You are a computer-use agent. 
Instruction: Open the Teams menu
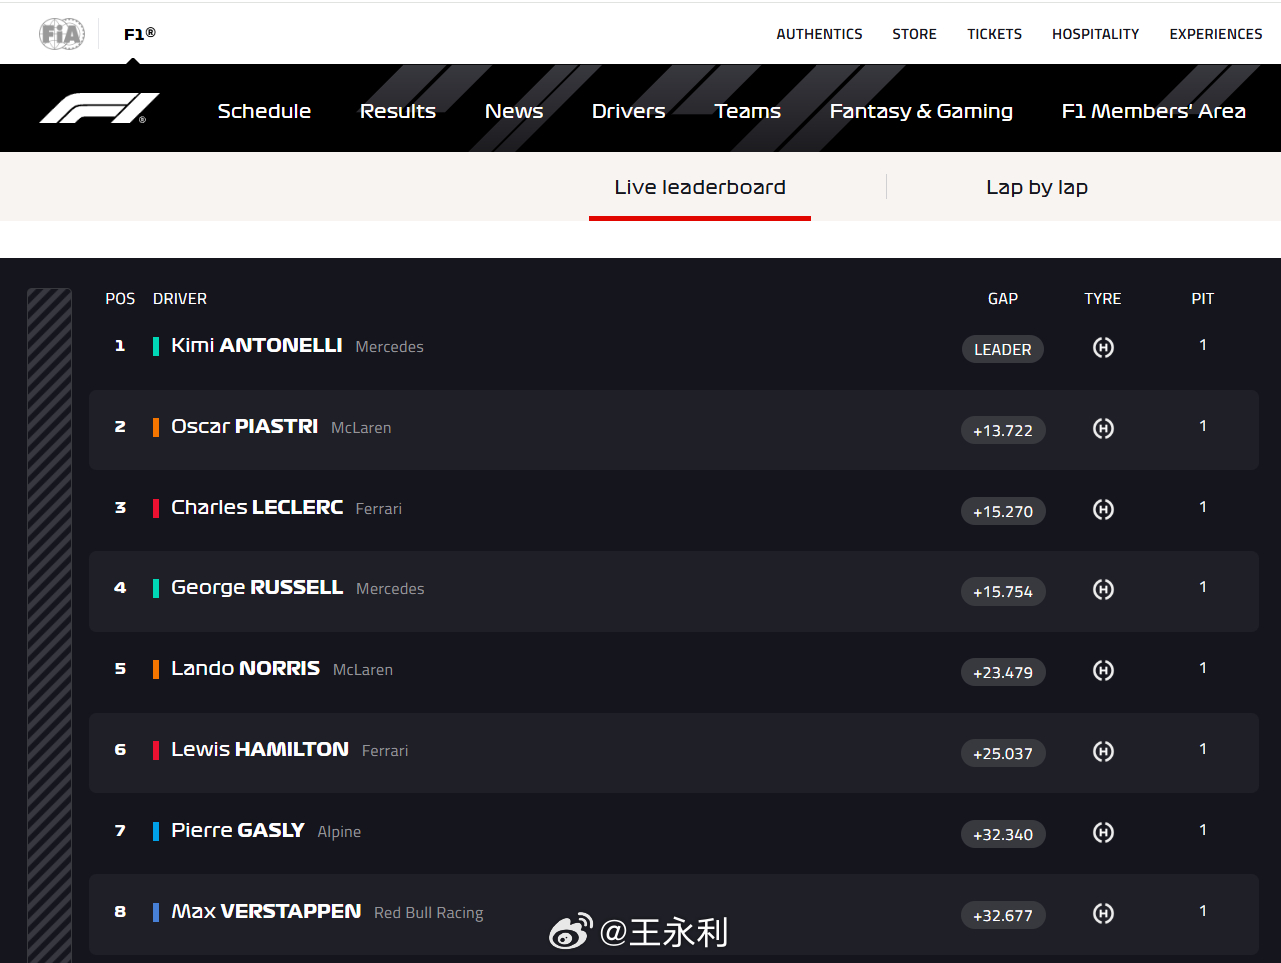748,111
